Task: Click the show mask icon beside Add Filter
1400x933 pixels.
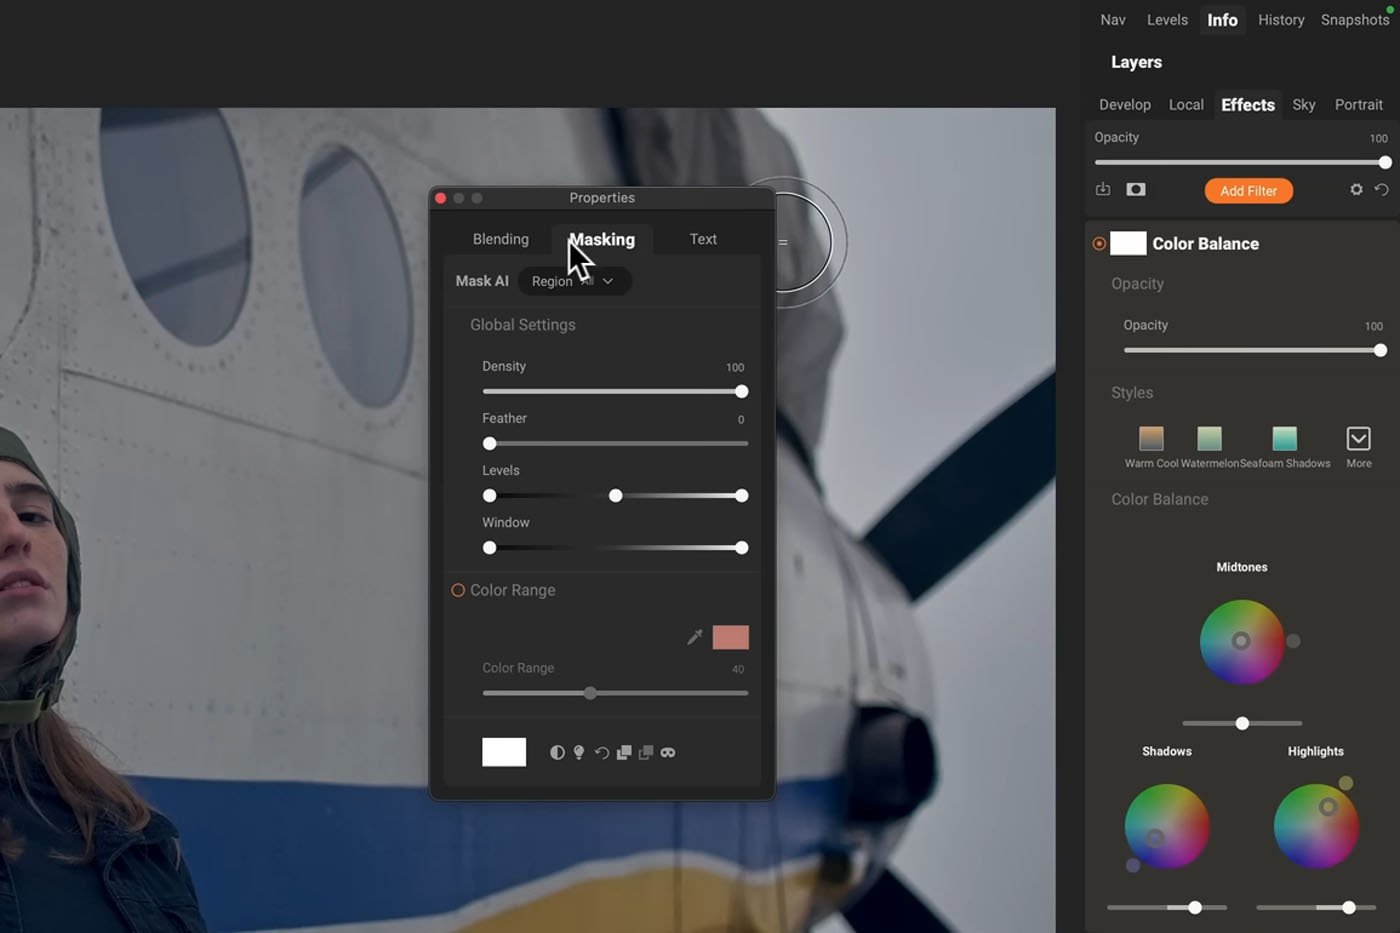Action: click(x=1136, y=189)
